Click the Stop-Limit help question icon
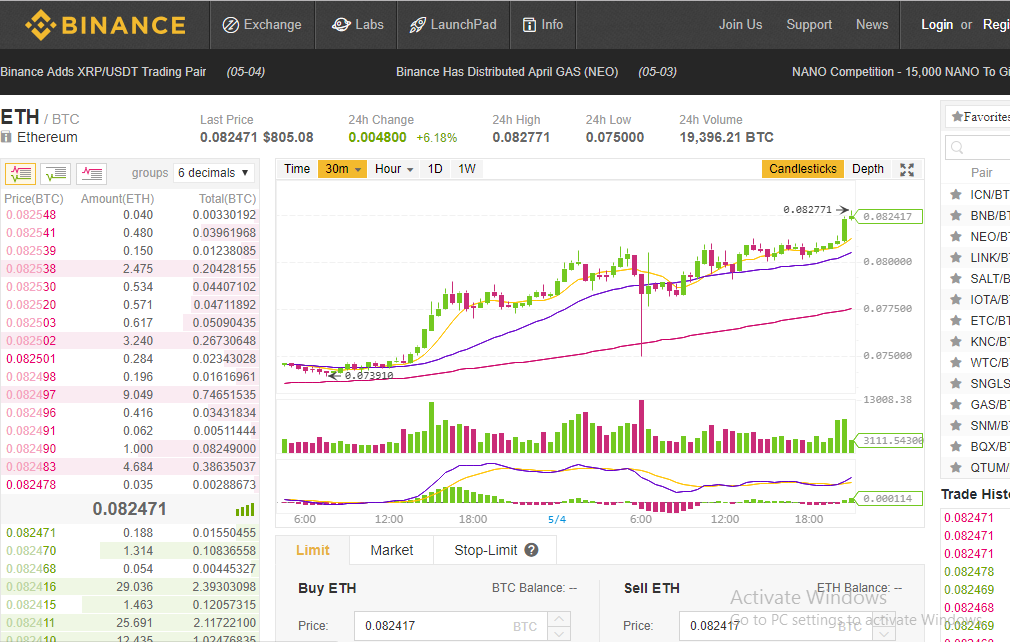1010x642 pixels. click(x=531, y=550)
